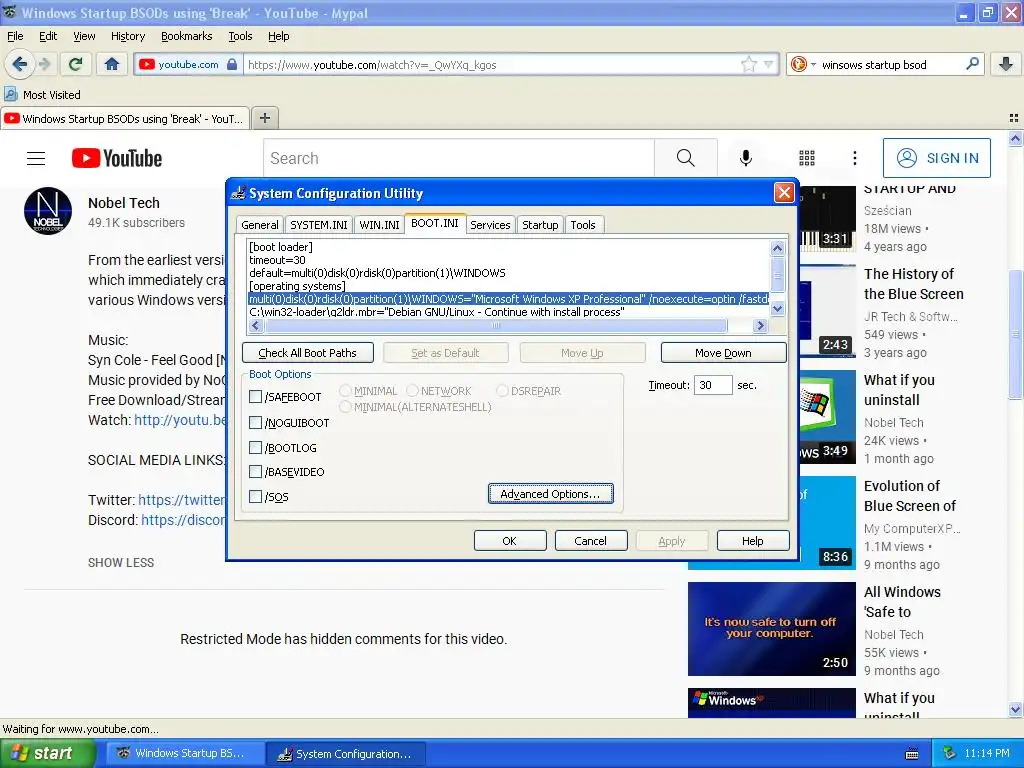
Task: Click Check All Boot Paths button
Action: tap(308, 353)
